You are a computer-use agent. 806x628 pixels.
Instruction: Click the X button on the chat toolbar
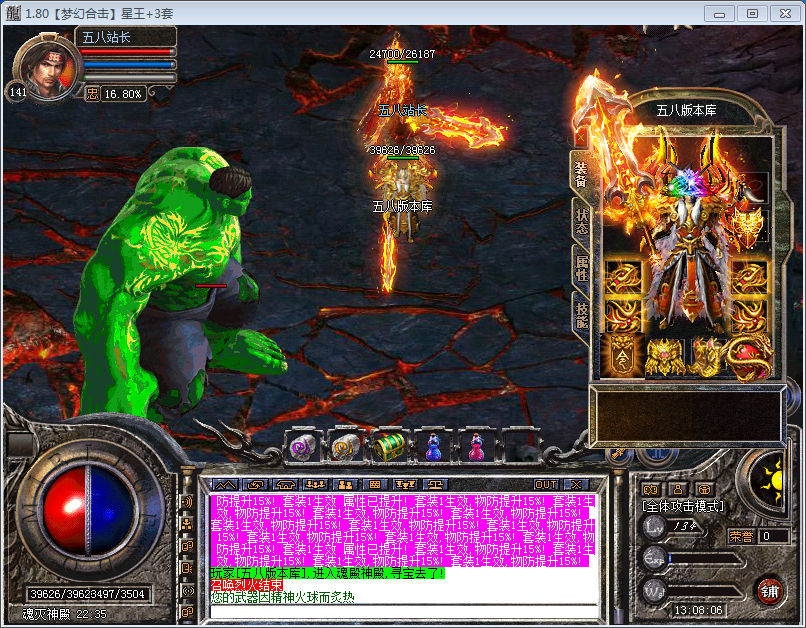coord(576,485)
